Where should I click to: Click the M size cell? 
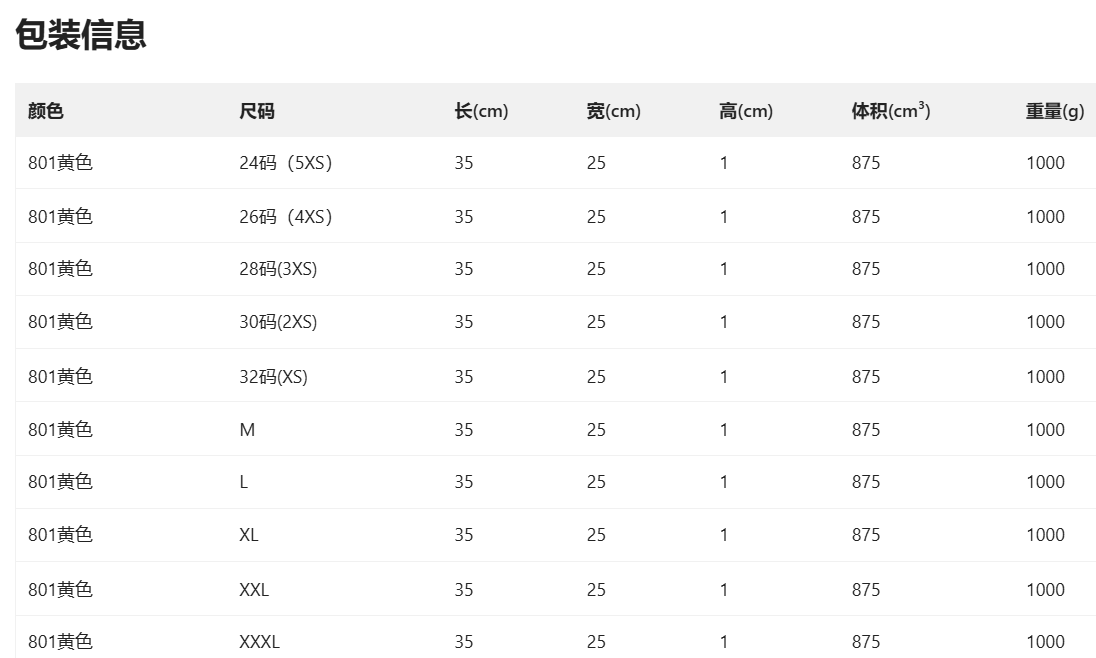247,430
